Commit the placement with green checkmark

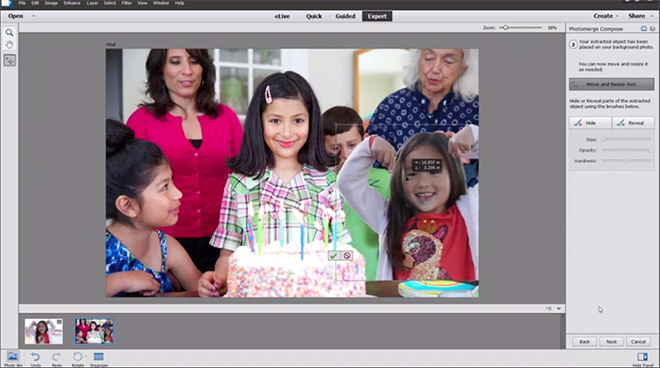click(x=334, y=256)
